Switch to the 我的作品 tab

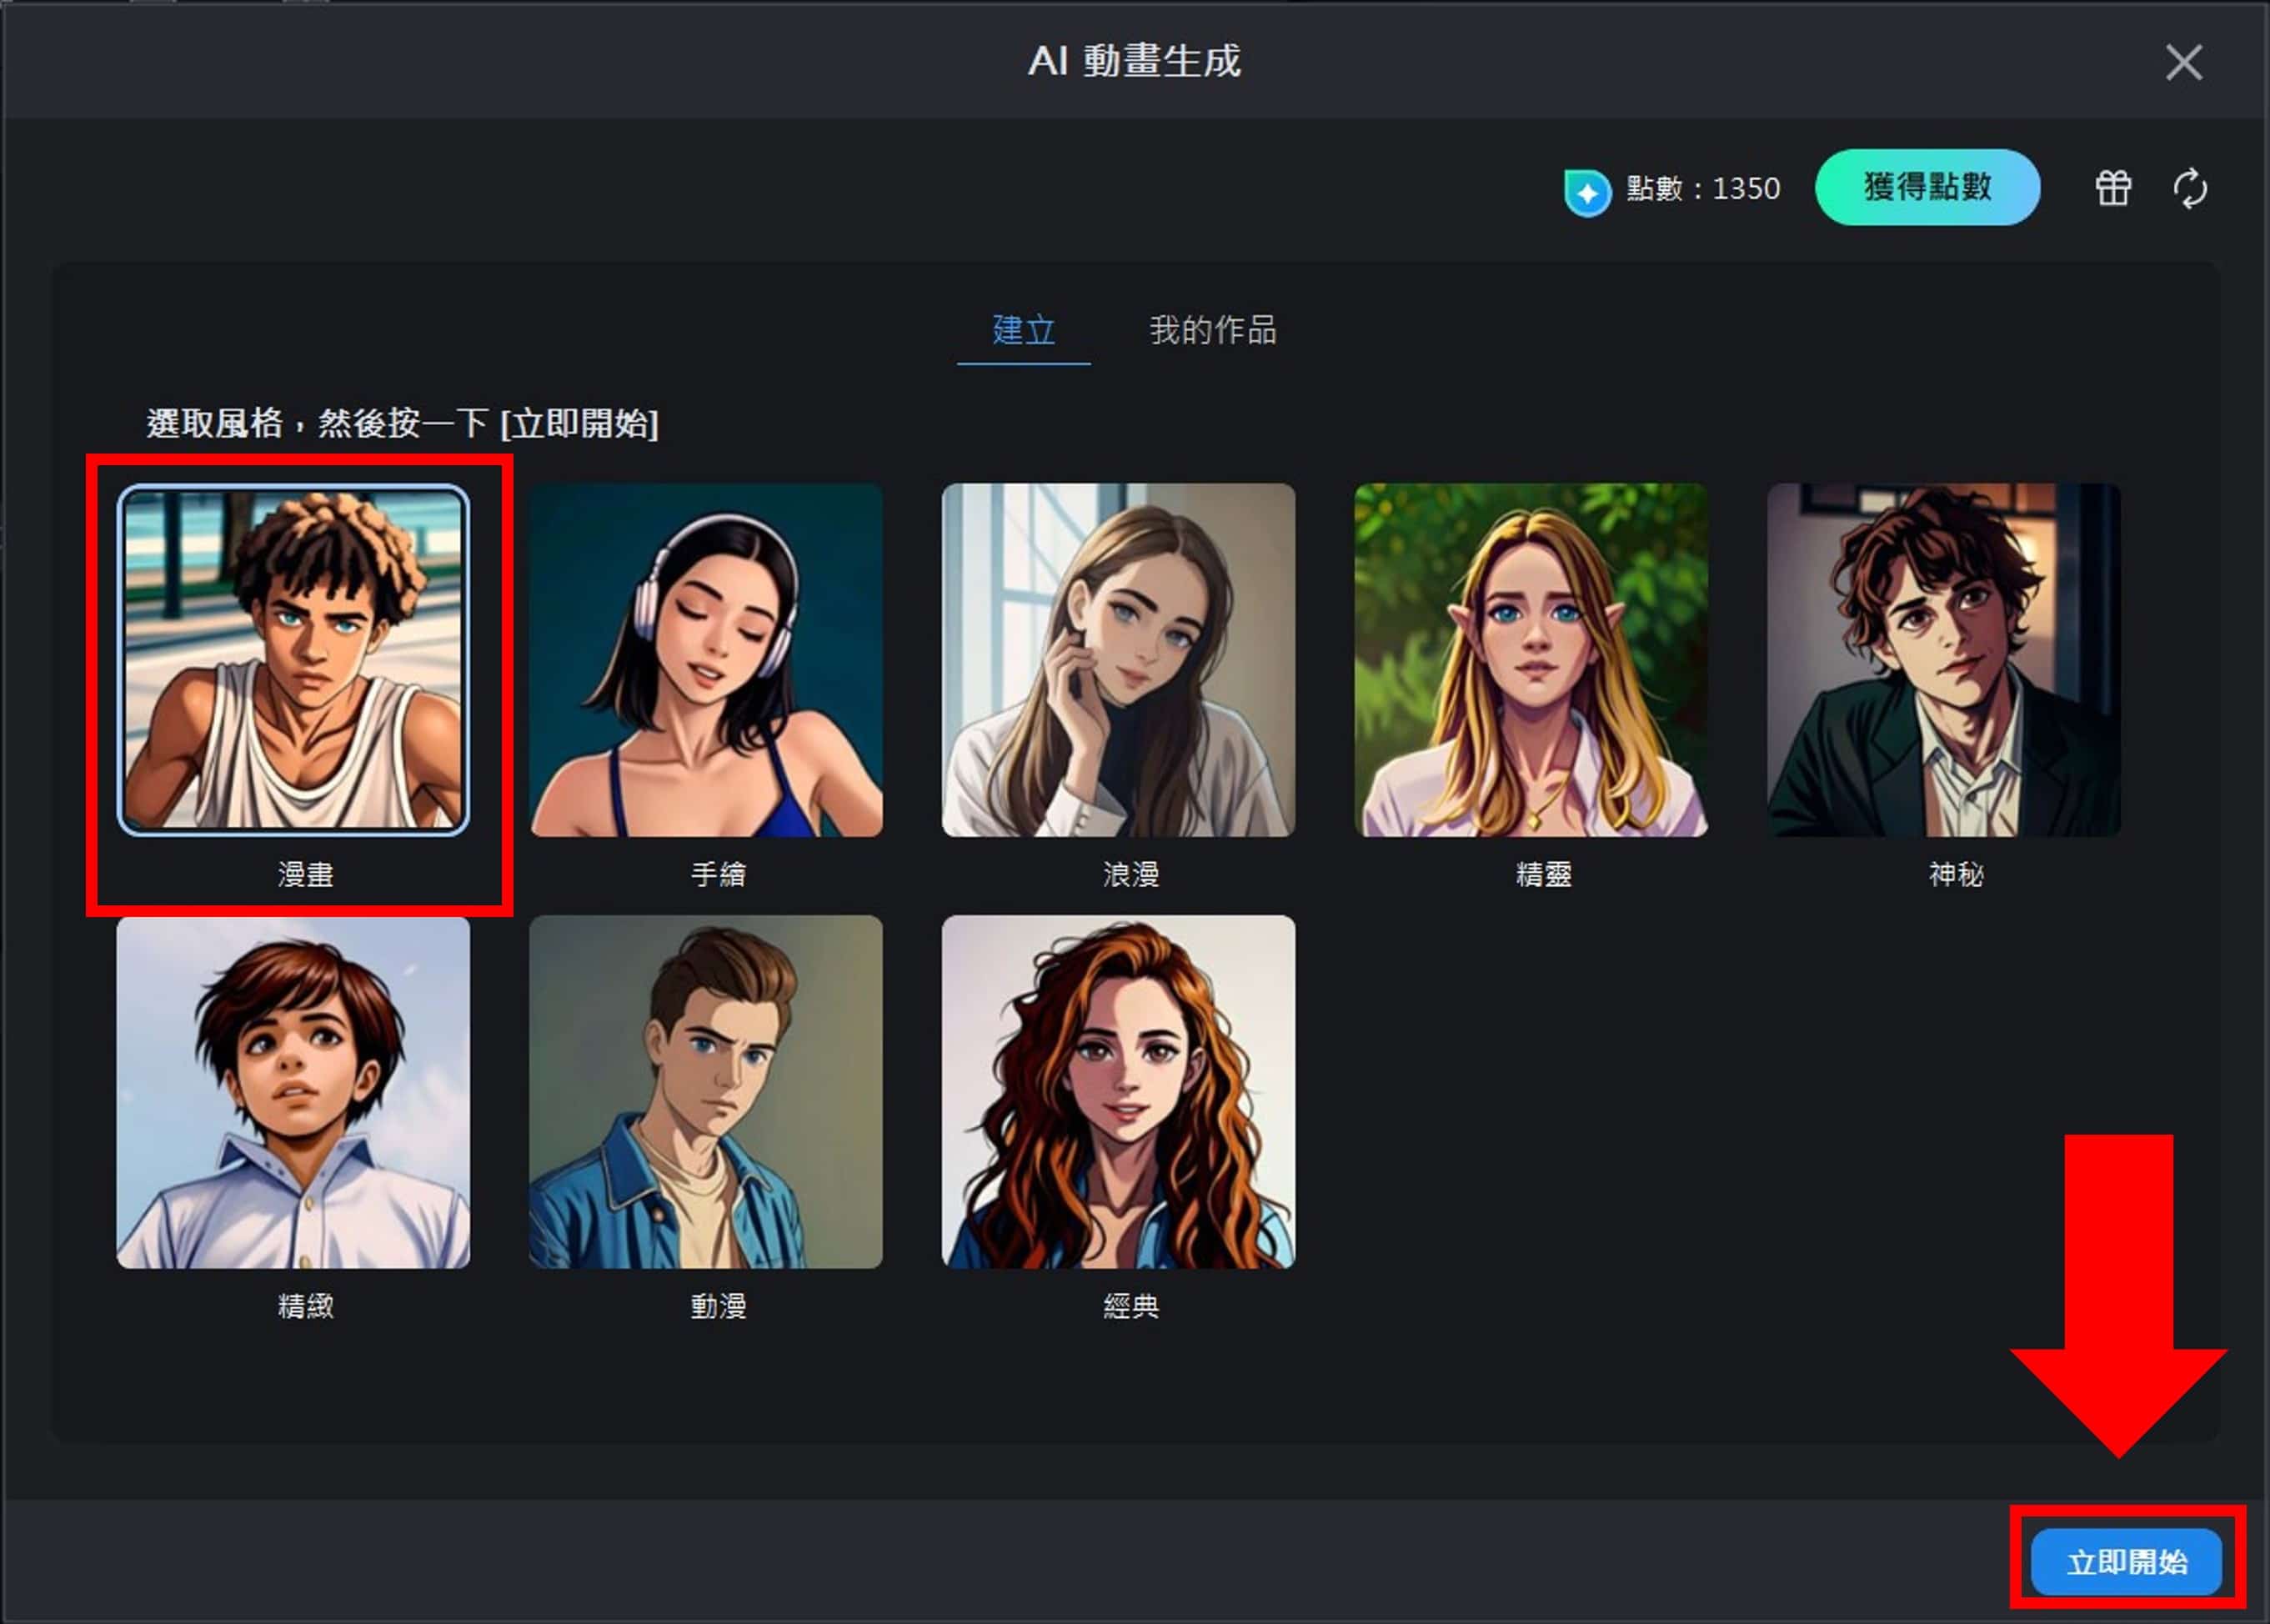click(1215, 332)
